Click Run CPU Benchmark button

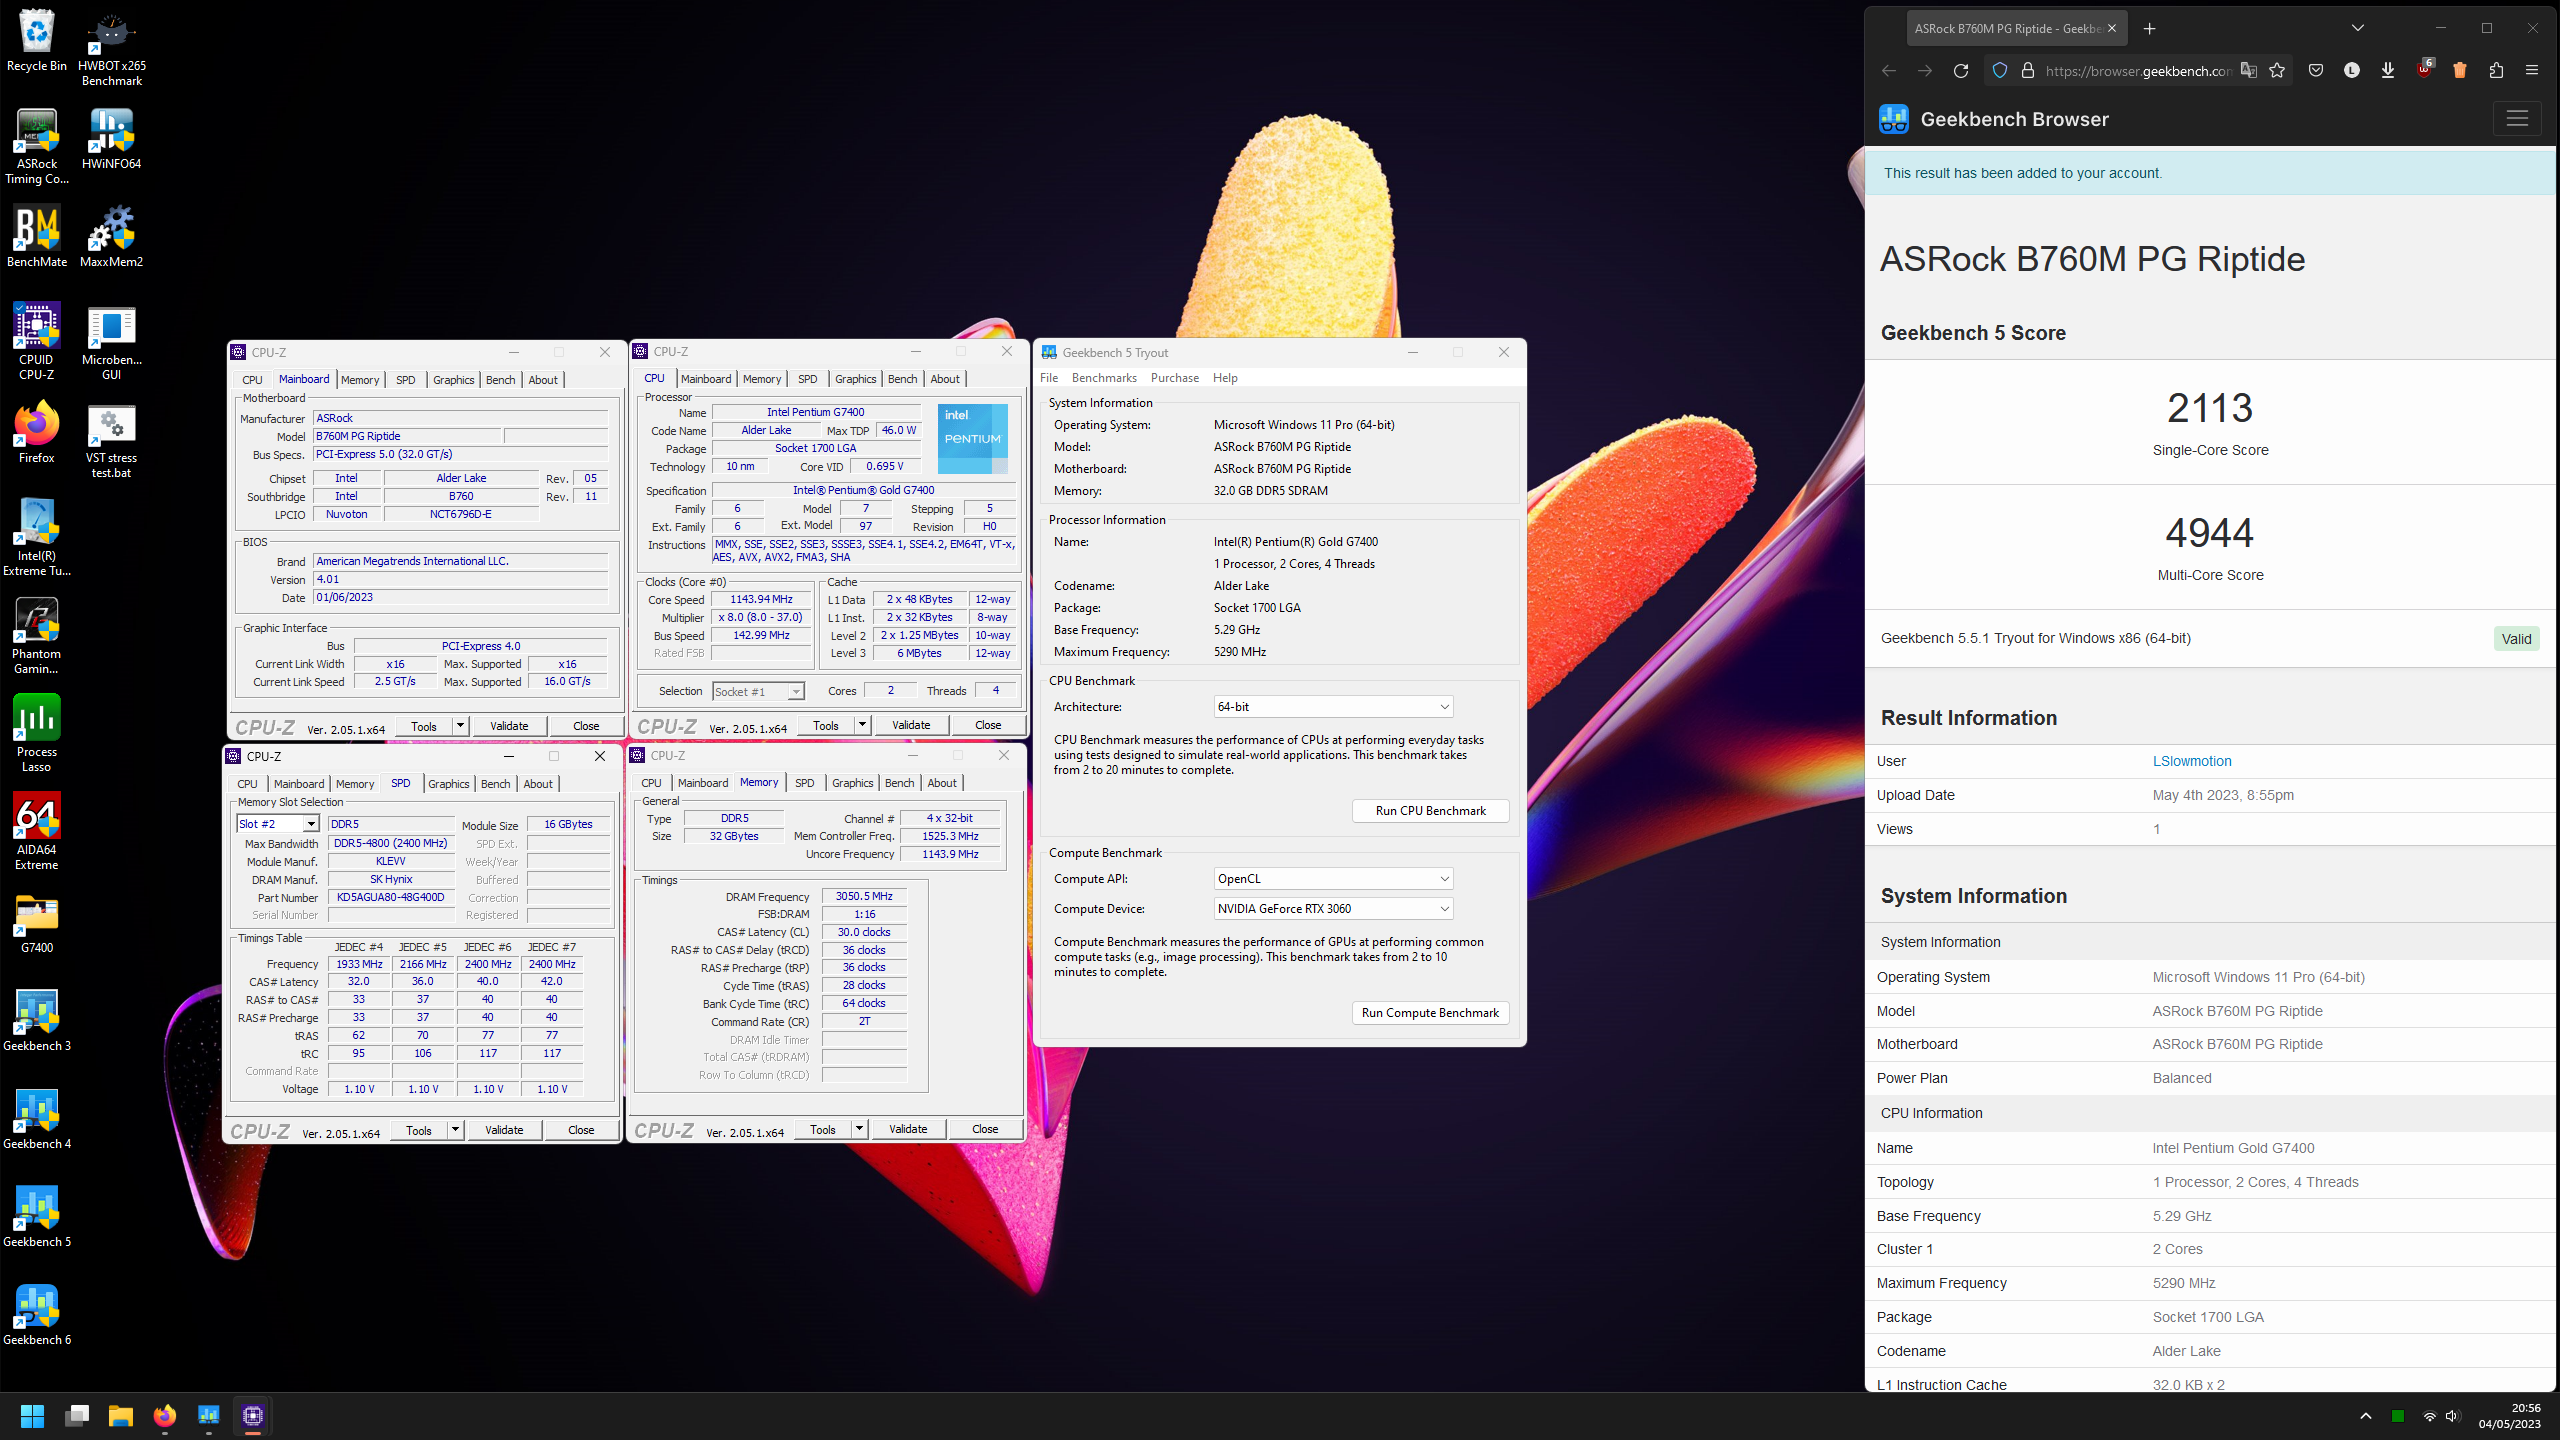coord(1430,811)
